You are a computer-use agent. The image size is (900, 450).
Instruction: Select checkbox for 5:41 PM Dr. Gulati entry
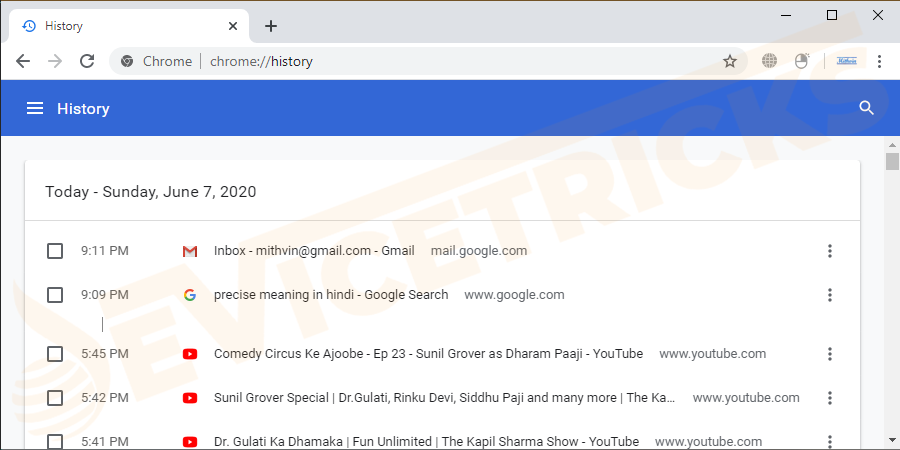[55, 441]
